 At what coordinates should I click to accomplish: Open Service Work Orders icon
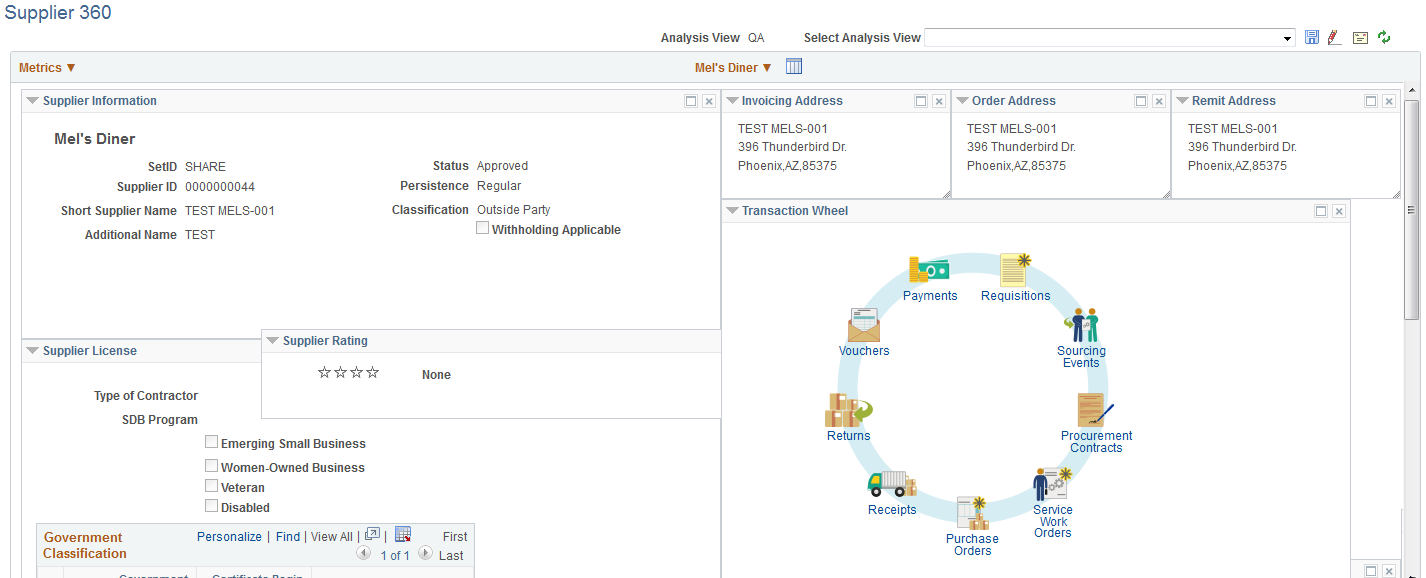click(x=1053, y=484)
